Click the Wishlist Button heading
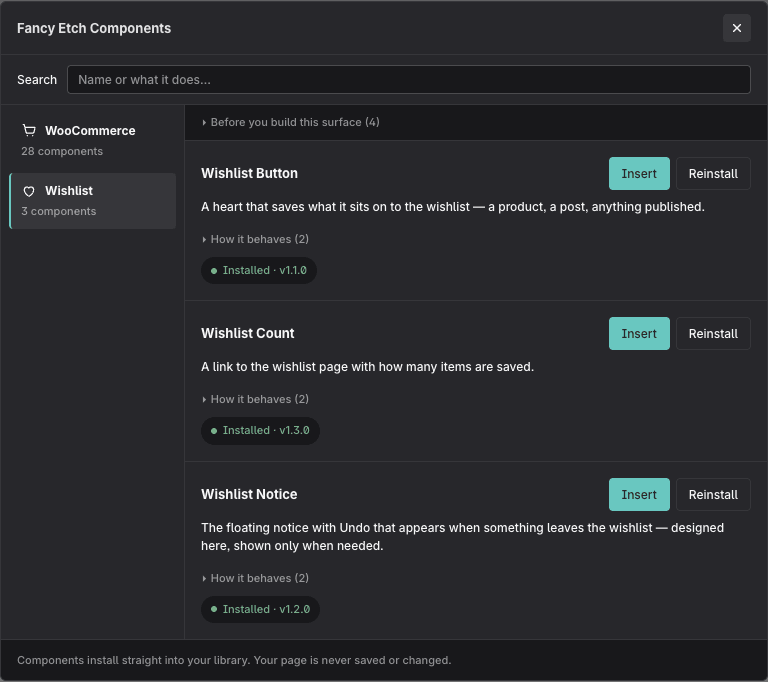The image size is (768, 682). click(x=249, y=173)
